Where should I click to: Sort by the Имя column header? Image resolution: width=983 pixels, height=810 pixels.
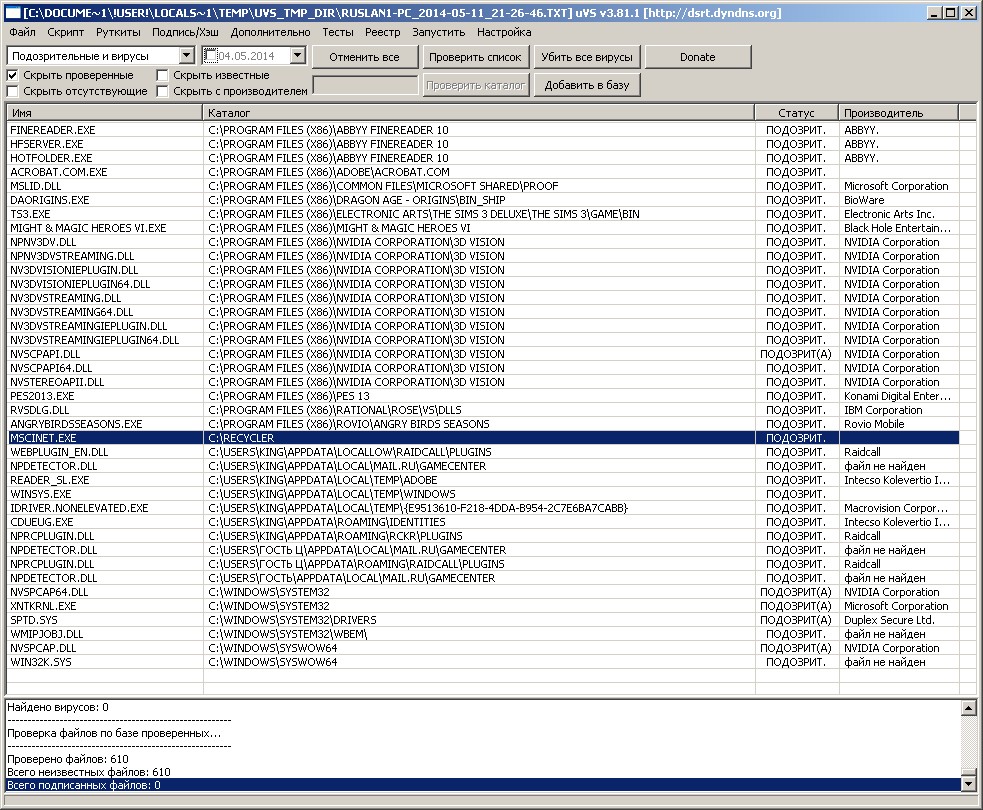[x=104, y=113]
